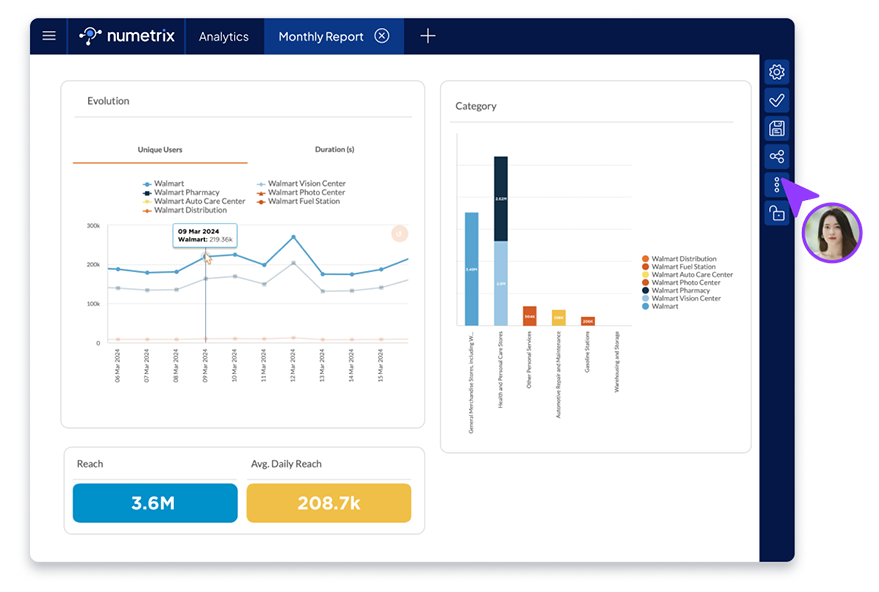Click the 06 Mar 2024 axis label
Screen dimensions: 879x592
click(x=118, y=366)
